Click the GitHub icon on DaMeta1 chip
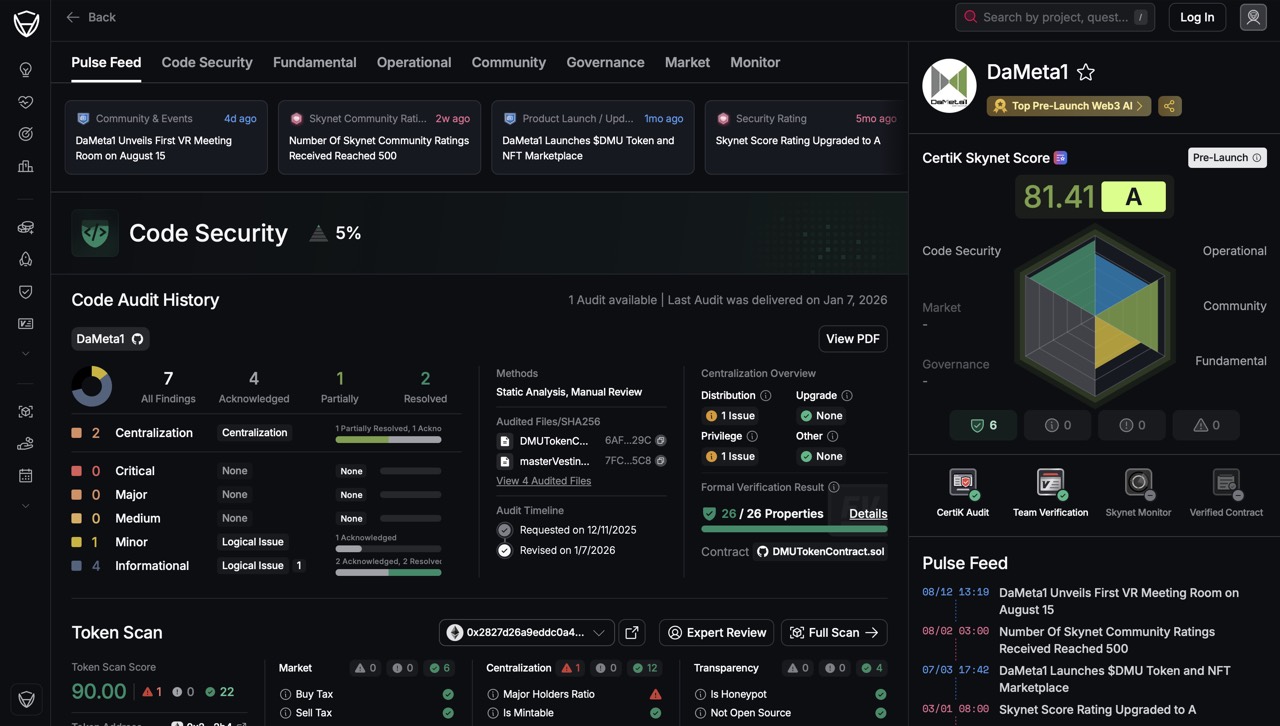 (x=138, y=339)
